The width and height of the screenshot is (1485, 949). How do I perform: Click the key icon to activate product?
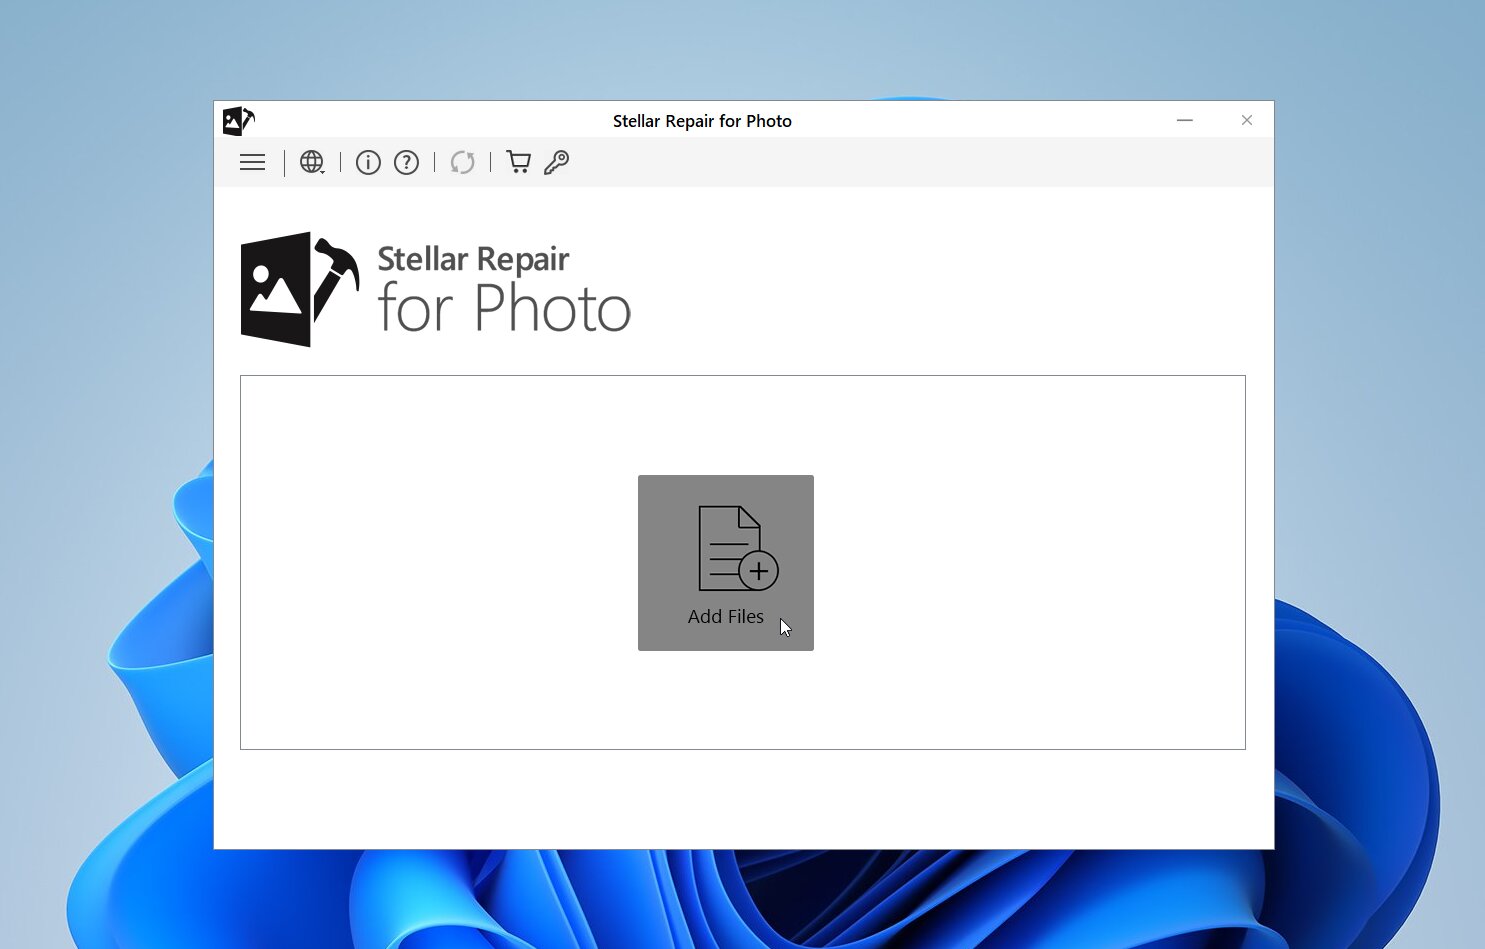tap(557, 161)
